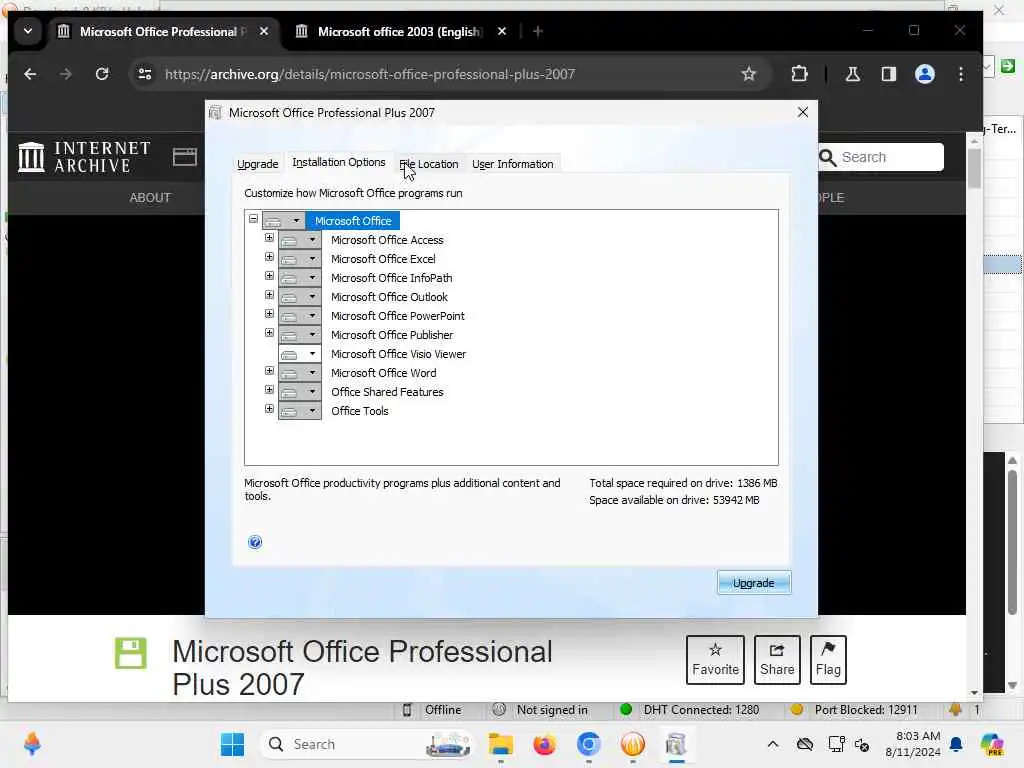Click the blue help question mark icon
Image resolution: width=1024 pixels, height=768 pixels.
255,542
